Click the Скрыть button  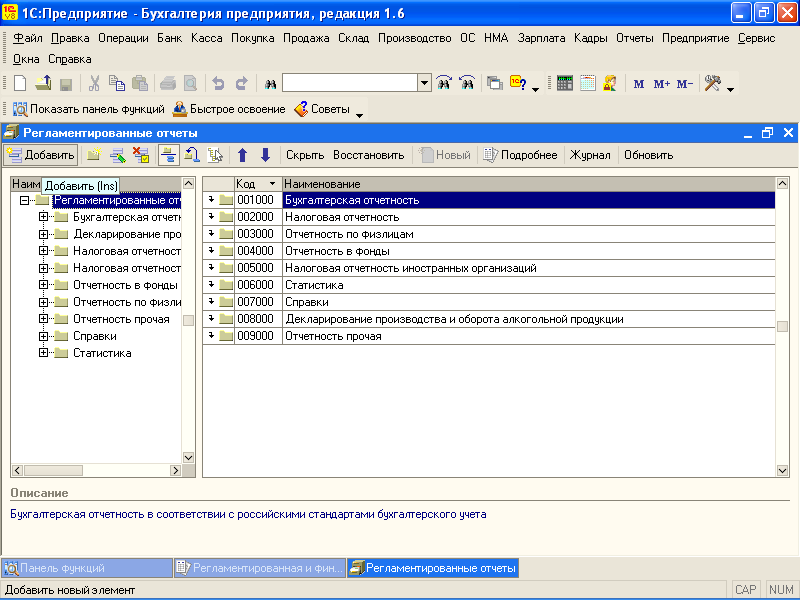click(305, 155)
